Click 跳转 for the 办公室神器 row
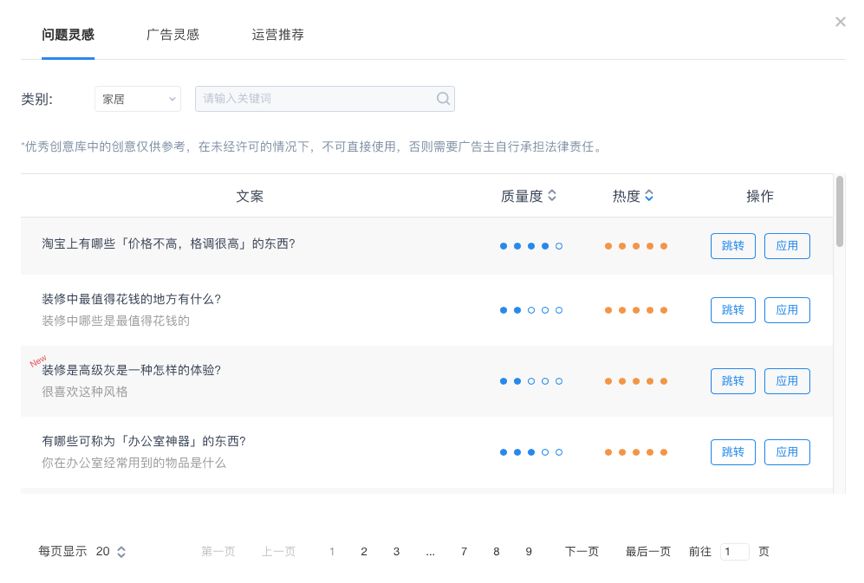This screenshot has width=864, height=583. (x=733, y=452)
